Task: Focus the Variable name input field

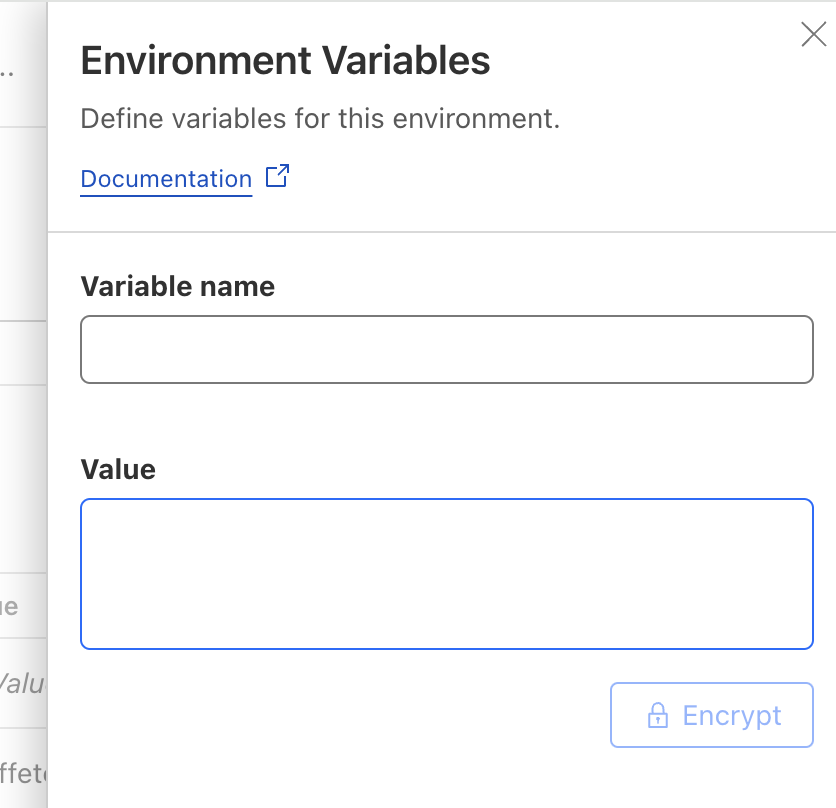Action: (x=446, y=350)
